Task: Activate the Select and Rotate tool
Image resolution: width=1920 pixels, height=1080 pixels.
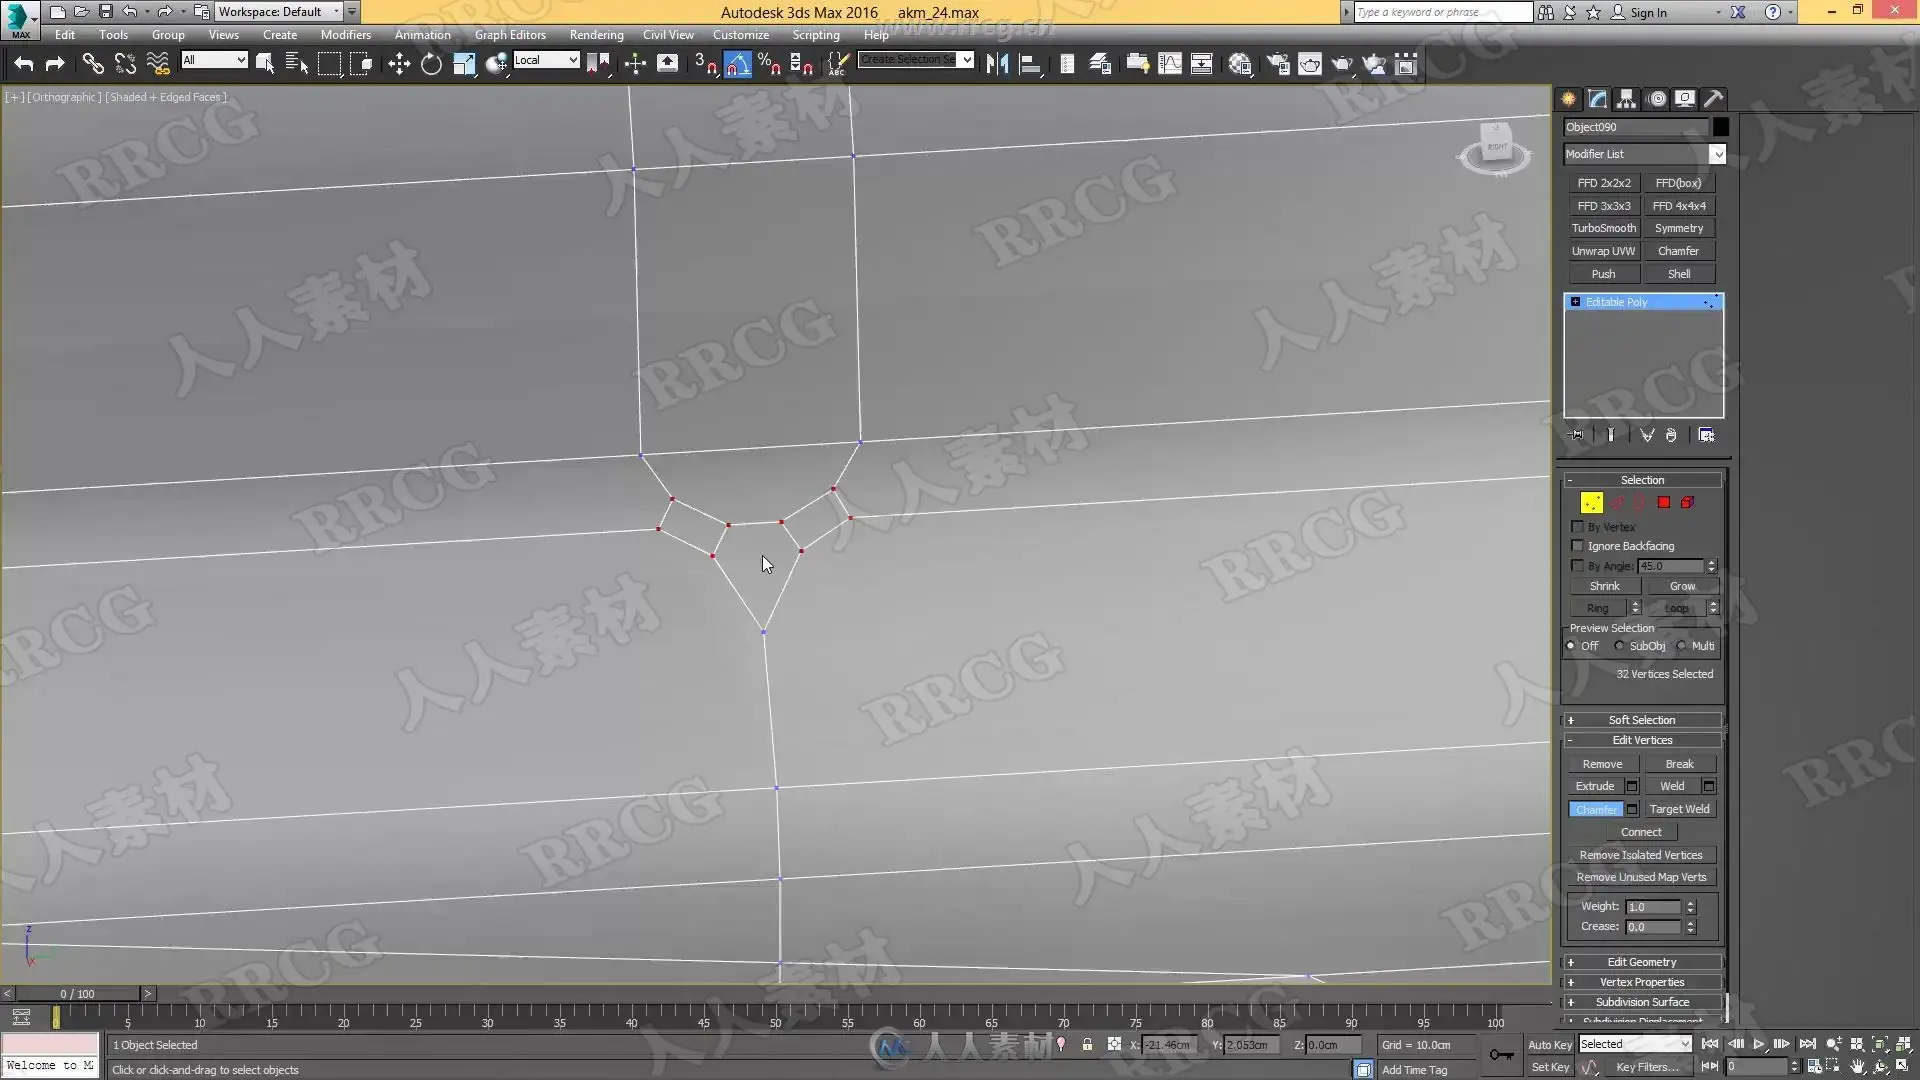Action: tap(431, 65)
